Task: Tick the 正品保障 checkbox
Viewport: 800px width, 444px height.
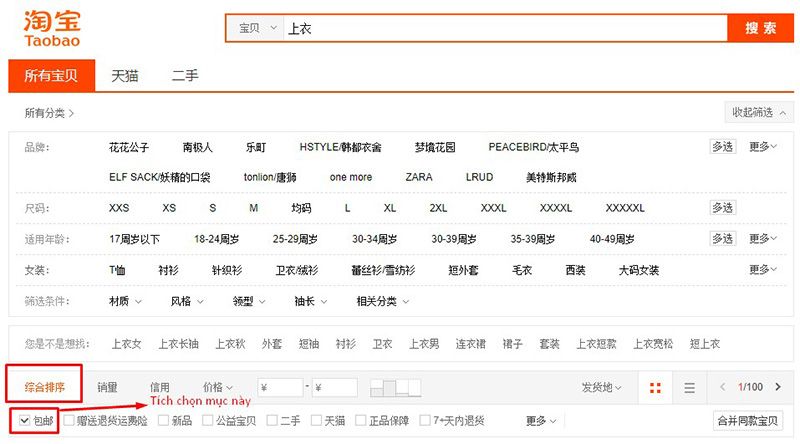Action: [365, 421]
